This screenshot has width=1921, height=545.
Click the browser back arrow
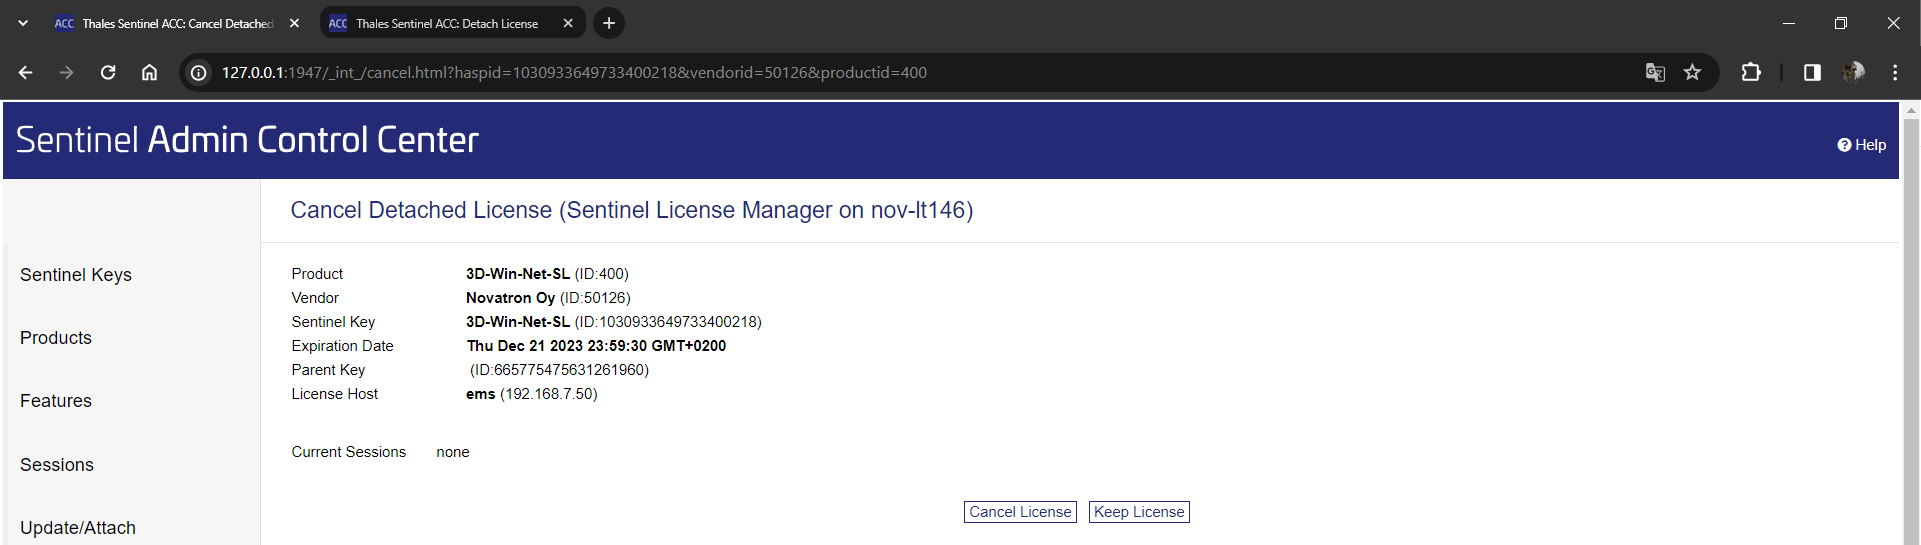coord(26,72)
